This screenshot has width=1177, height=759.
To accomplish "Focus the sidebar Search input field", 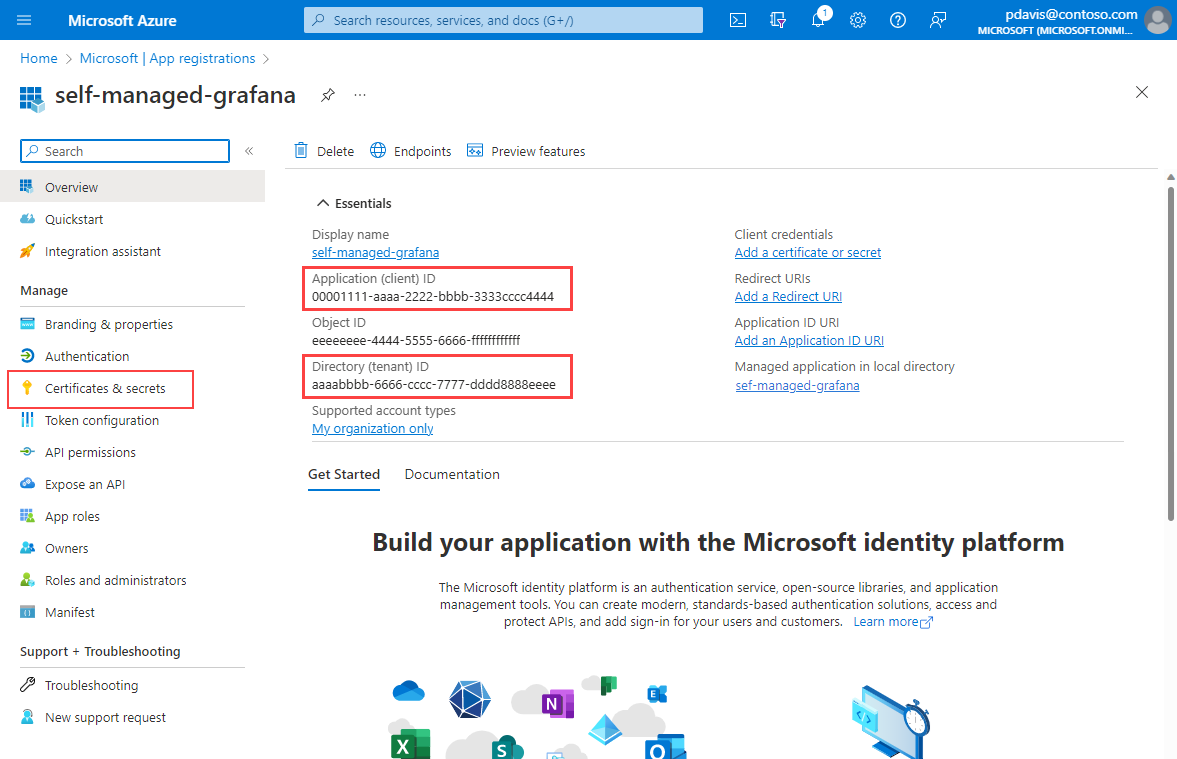I will pos(125,151).
